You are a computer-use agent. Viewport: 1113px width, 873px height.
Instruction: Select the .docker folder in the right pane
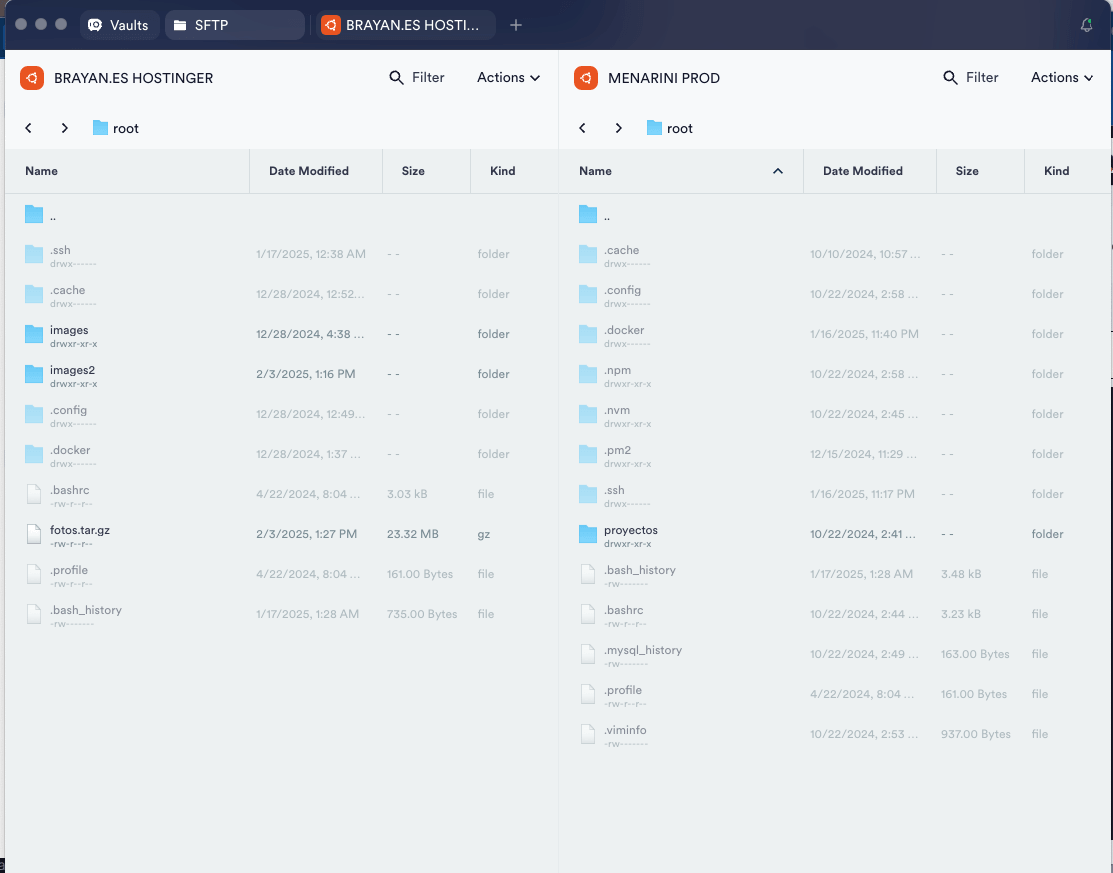pyautogui.click(x=835, y=334)
